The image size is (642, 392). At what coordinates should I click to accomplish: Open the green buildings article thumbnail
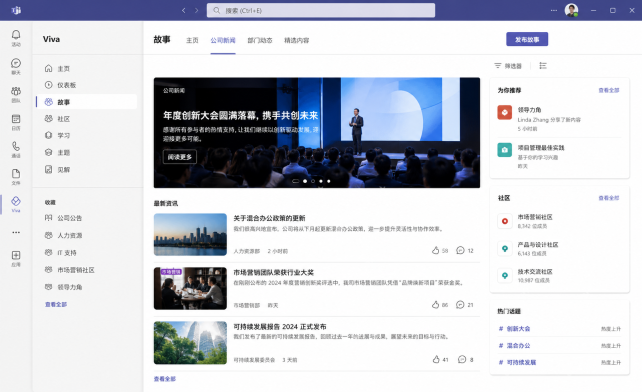(190, 343)
